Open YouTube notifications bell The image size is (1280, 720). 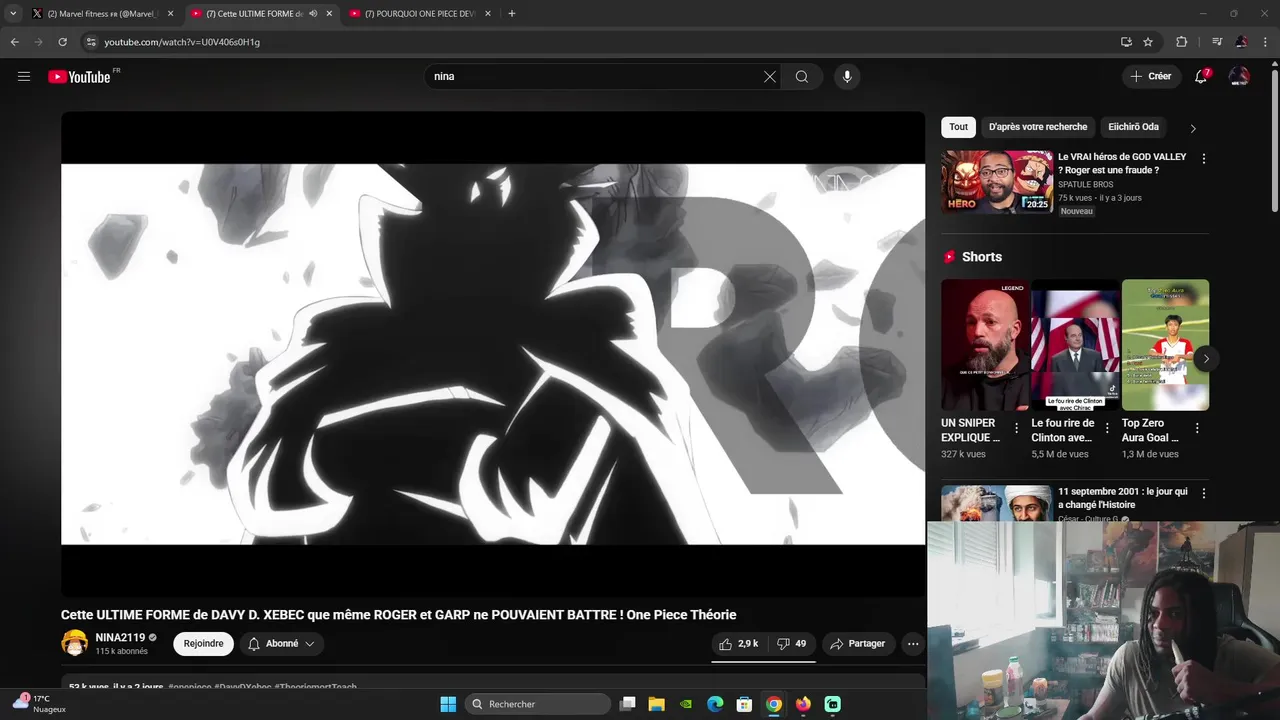pos(1202,76)
